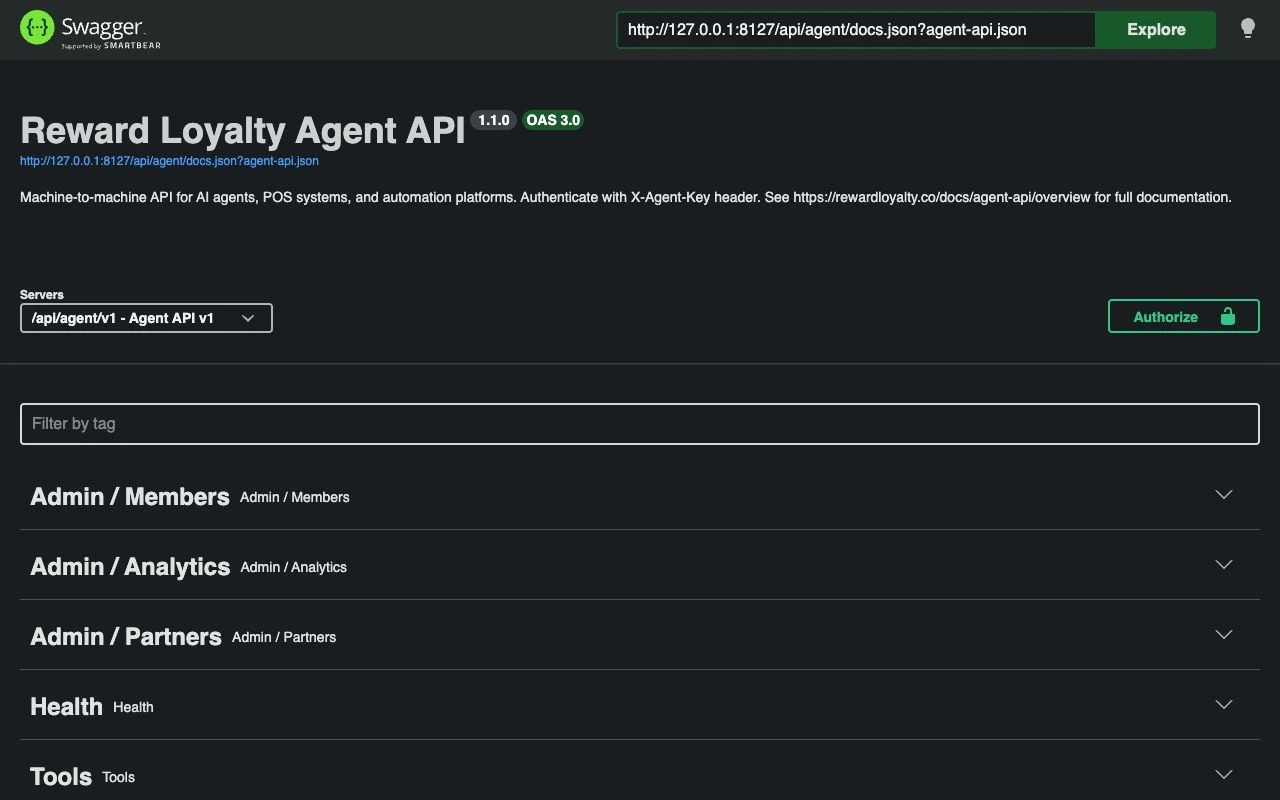This screenshot has width=1280, height=800.
Task: Click the Admin / Partners heading
Action: coord(126,637)
